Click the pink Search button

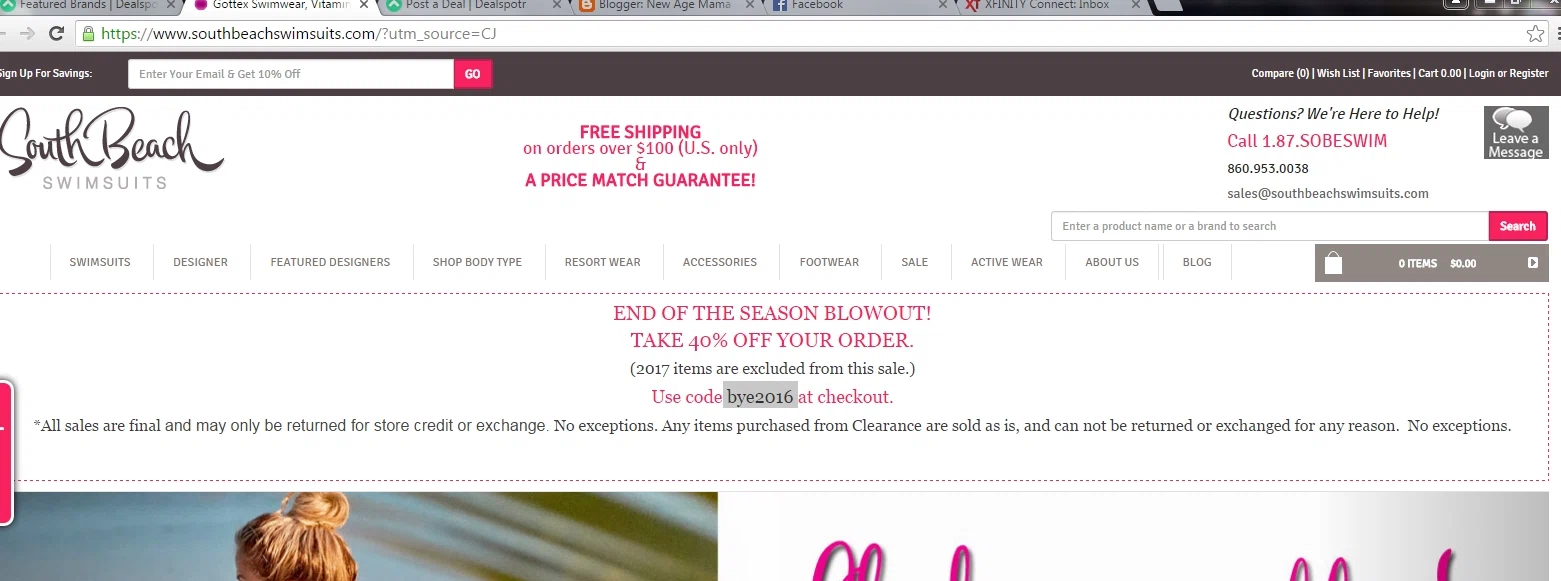(1517, 226)
